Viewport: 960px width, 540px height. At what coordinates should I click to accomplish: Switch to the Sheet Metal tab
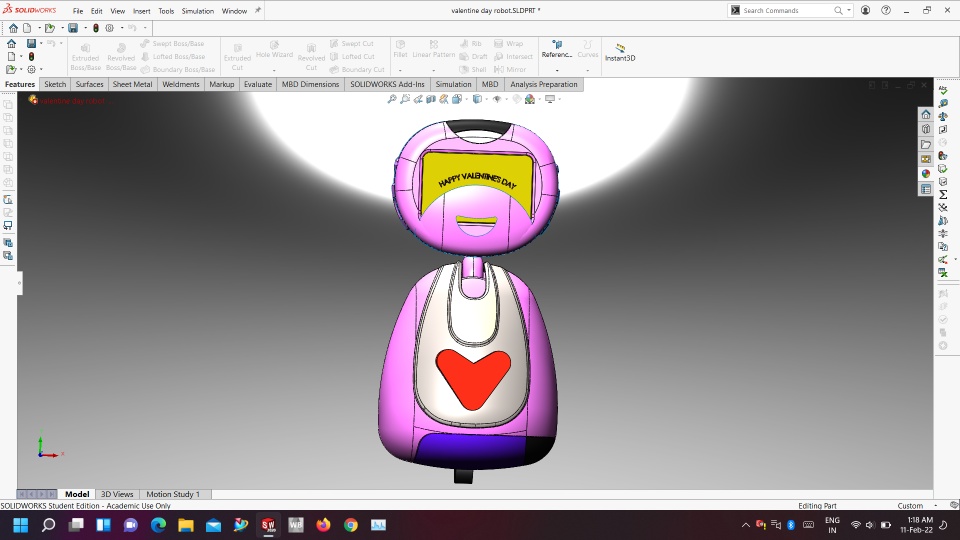(132, 85)
